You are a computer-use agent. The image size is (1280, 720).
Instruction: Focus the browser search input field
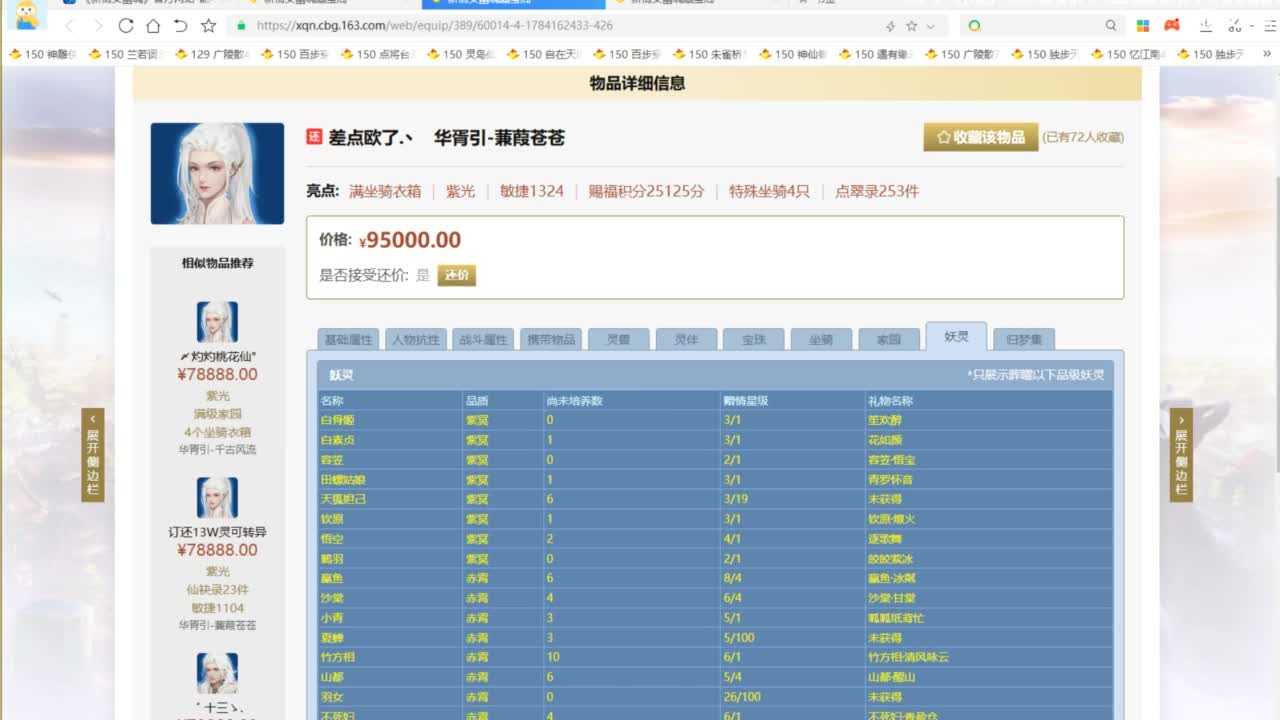(1040, 26)
